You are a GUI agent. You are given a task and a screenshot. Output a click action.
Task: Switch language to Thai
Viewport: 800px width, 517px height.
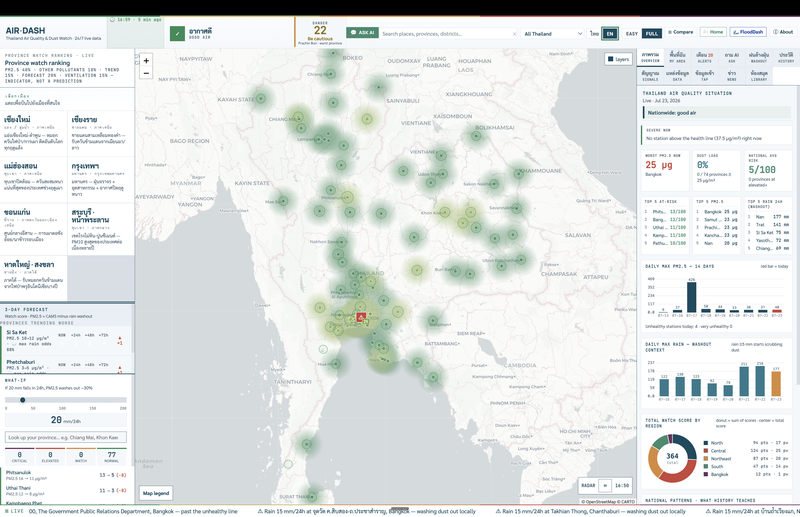point(594,34)
